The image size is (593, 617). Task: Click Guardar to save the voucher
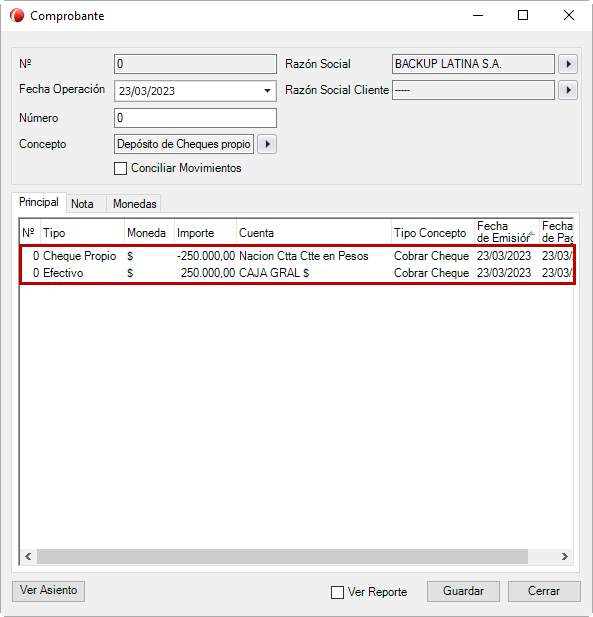click(x=463, y=591)
